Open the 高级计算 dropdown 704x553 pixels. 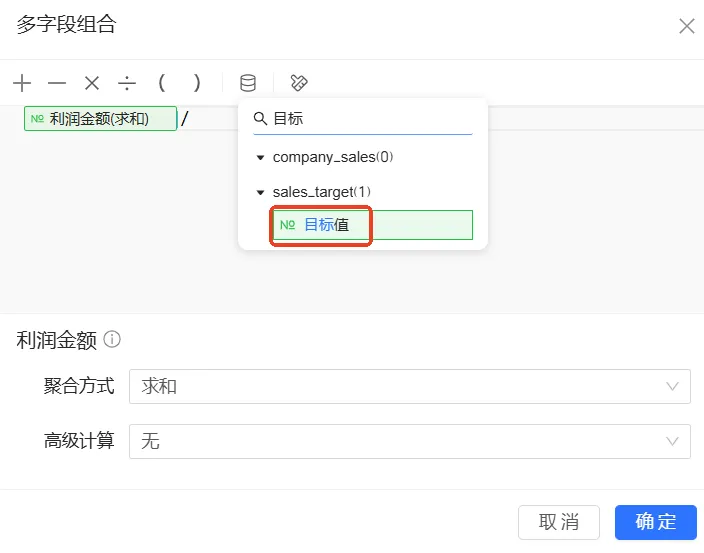[x=409, y=441]
